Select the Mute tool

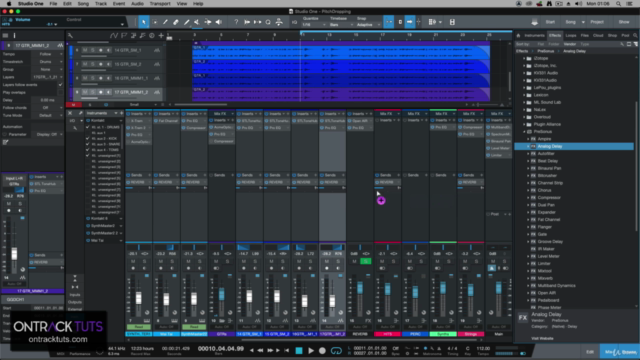point(197,22)
